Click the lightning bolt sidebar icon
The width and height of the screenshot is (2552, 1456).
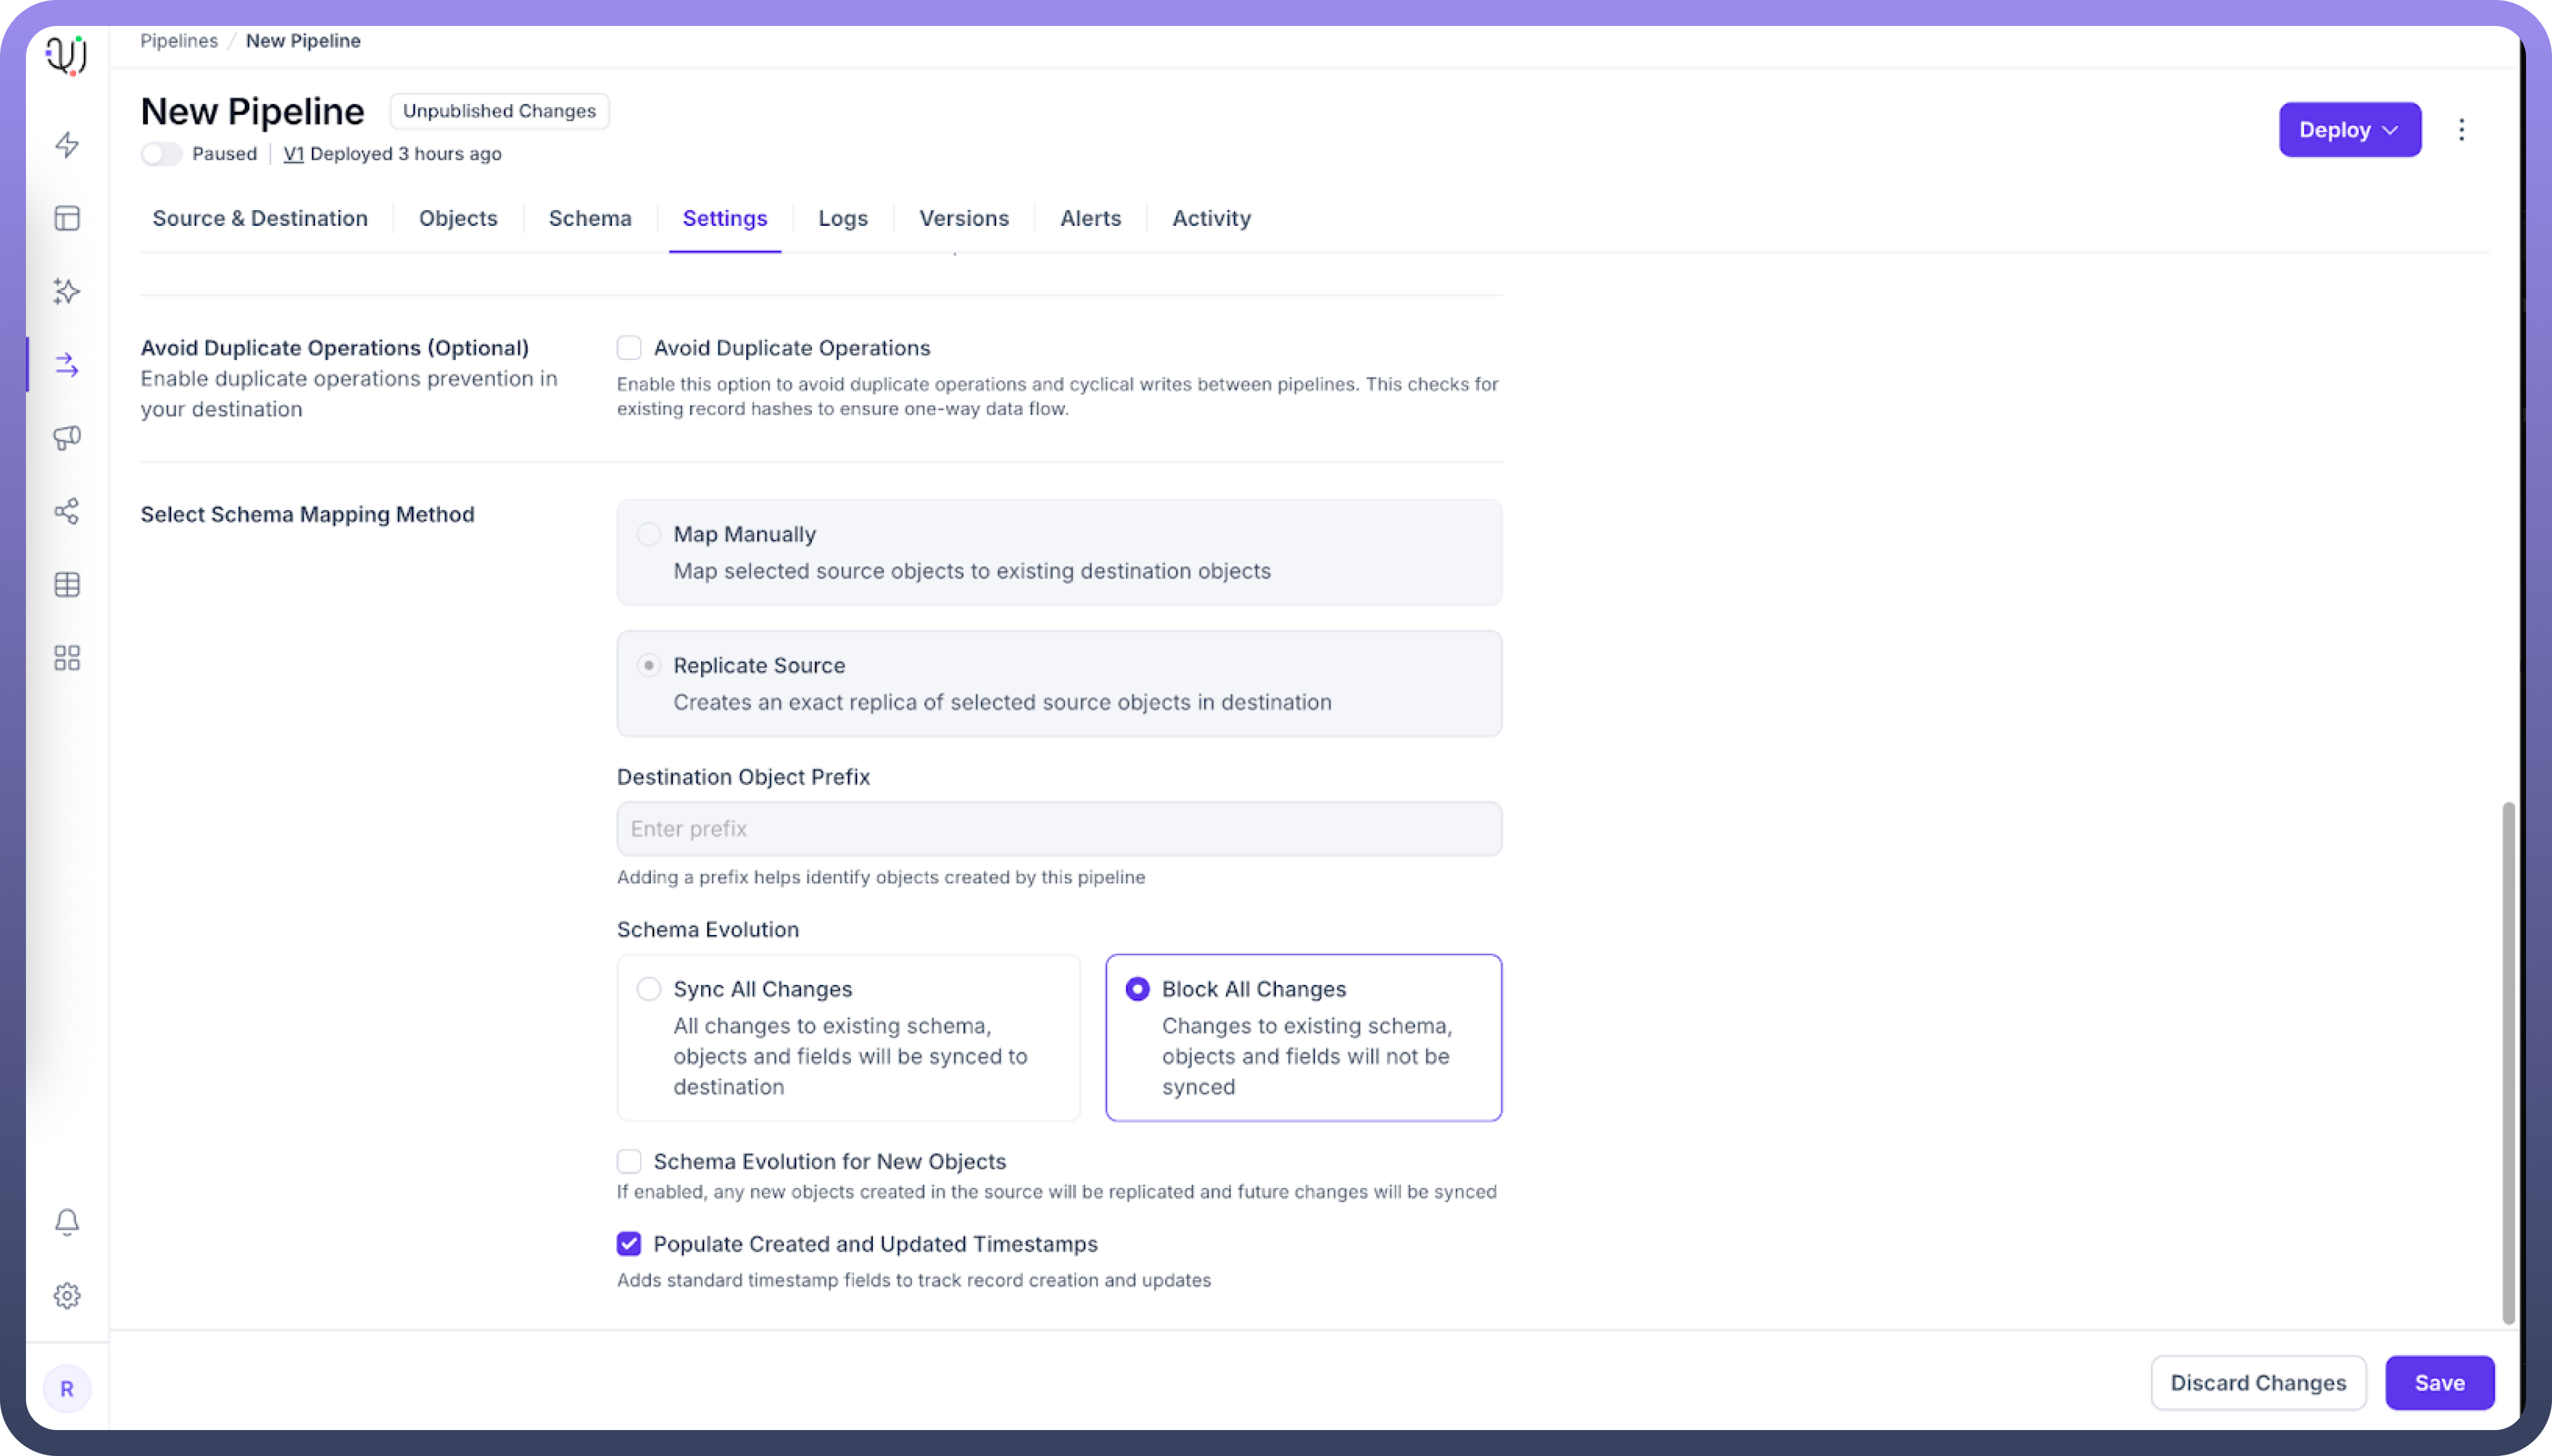pyautogui.click(x=67, y=145)
